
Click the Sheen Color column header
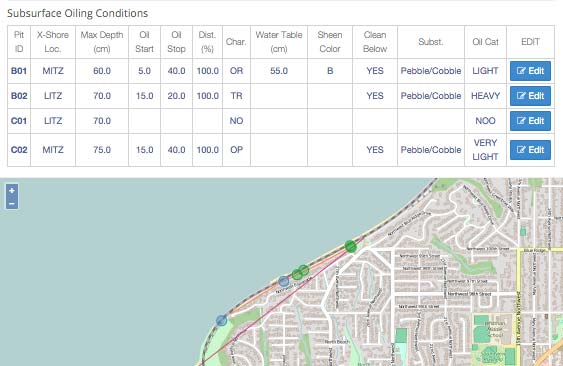click(x=330, y=42)
